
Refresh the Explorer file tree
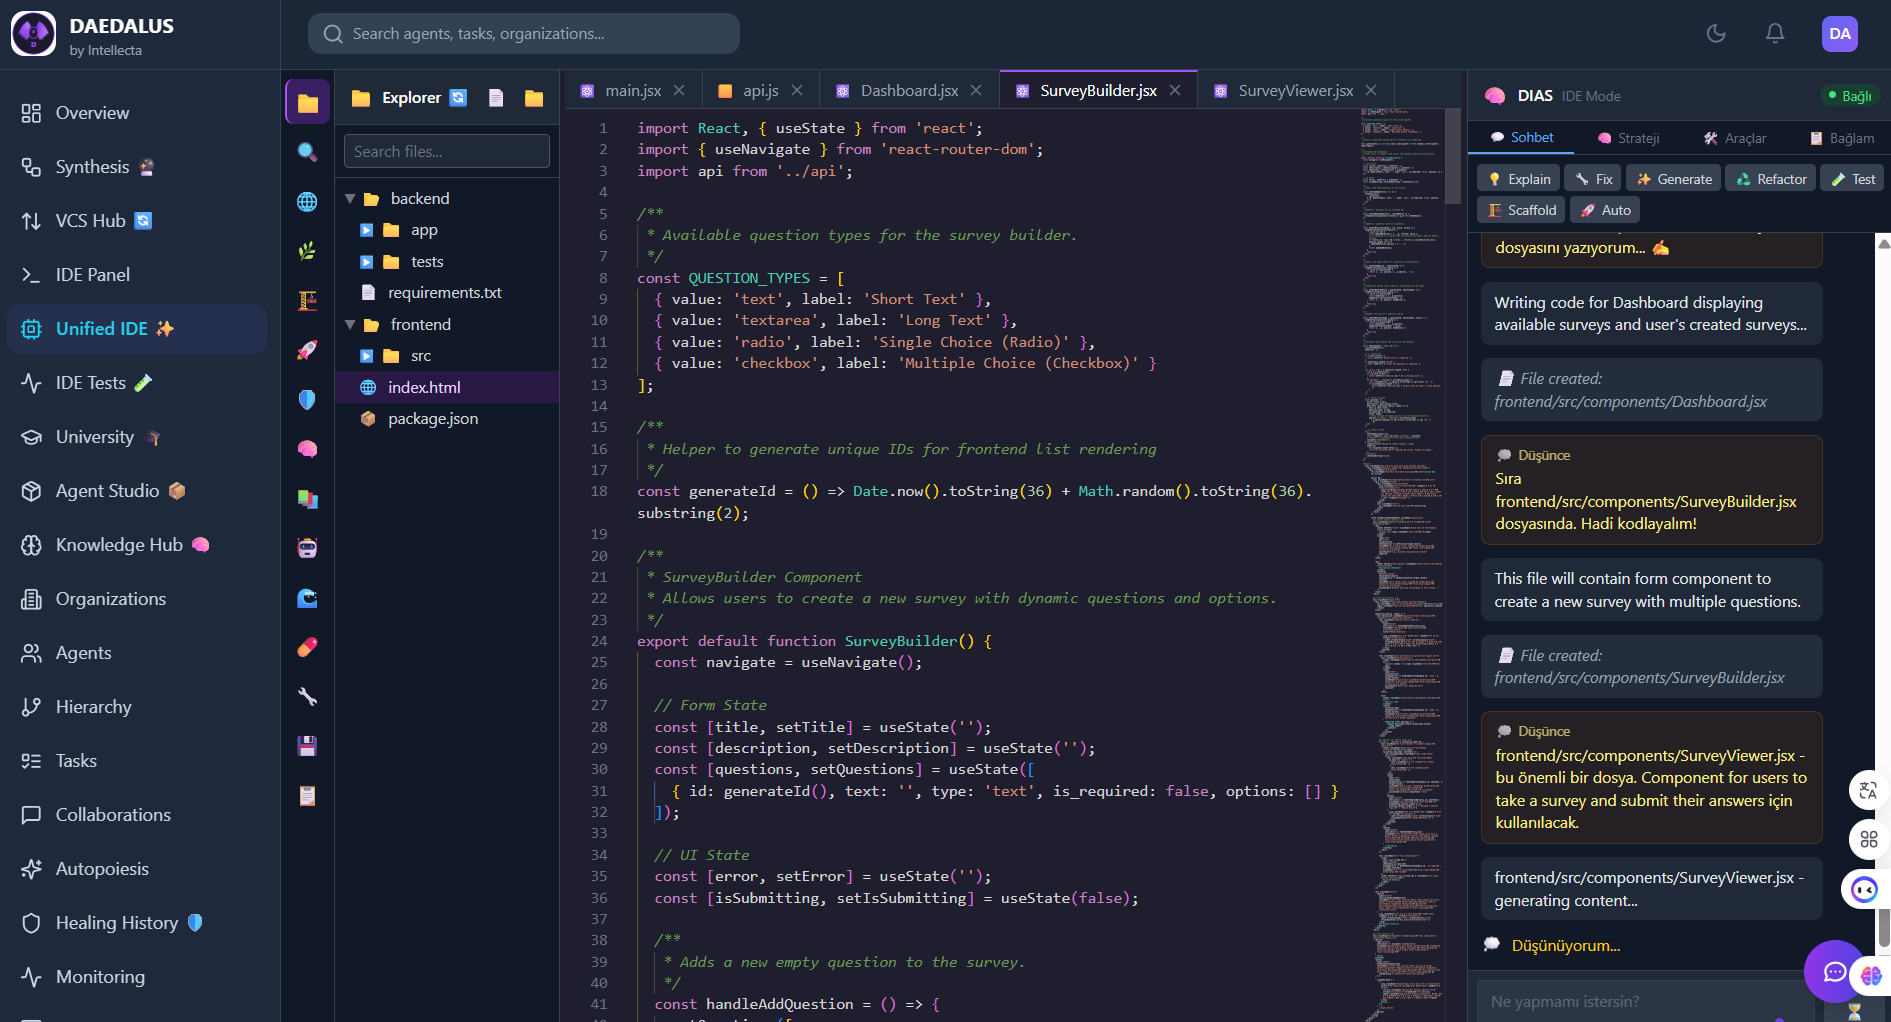458,97
